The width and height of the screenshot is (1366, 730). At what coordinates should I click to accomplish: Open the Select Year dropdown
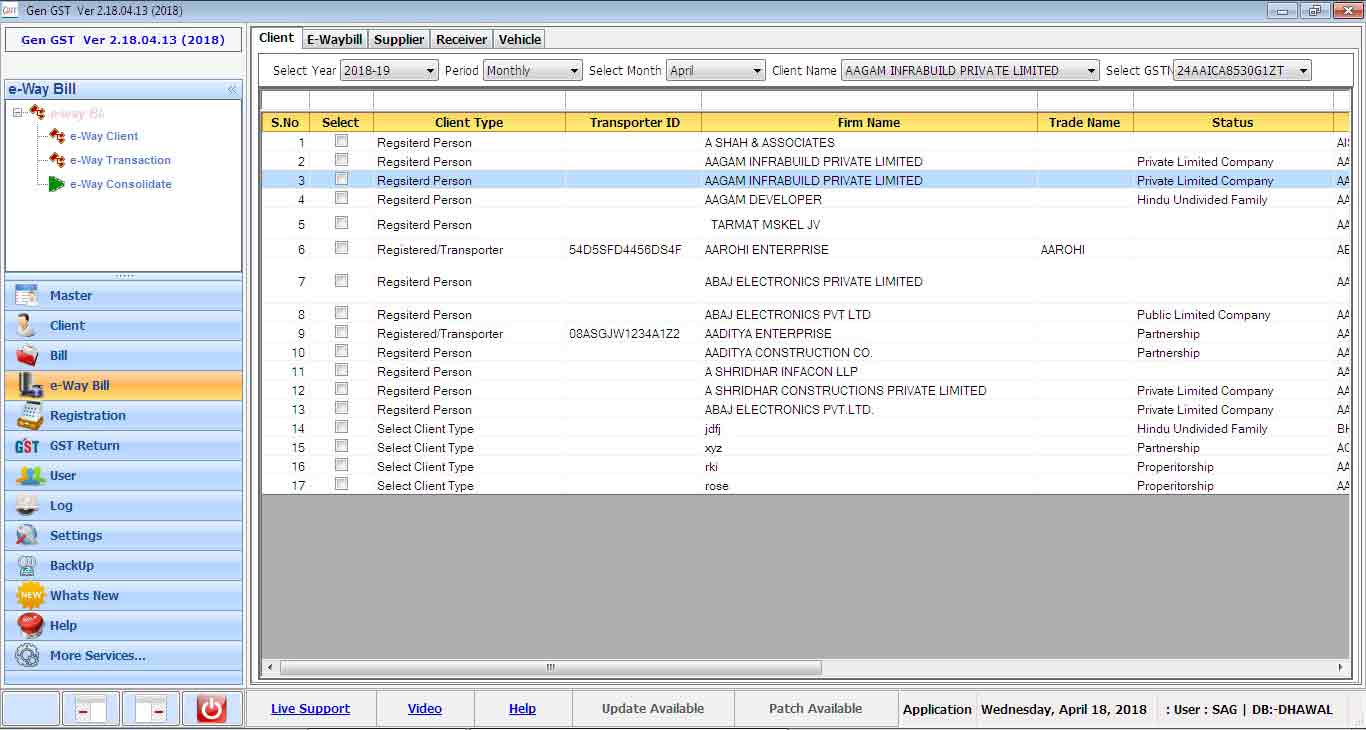tap(389, 71)
